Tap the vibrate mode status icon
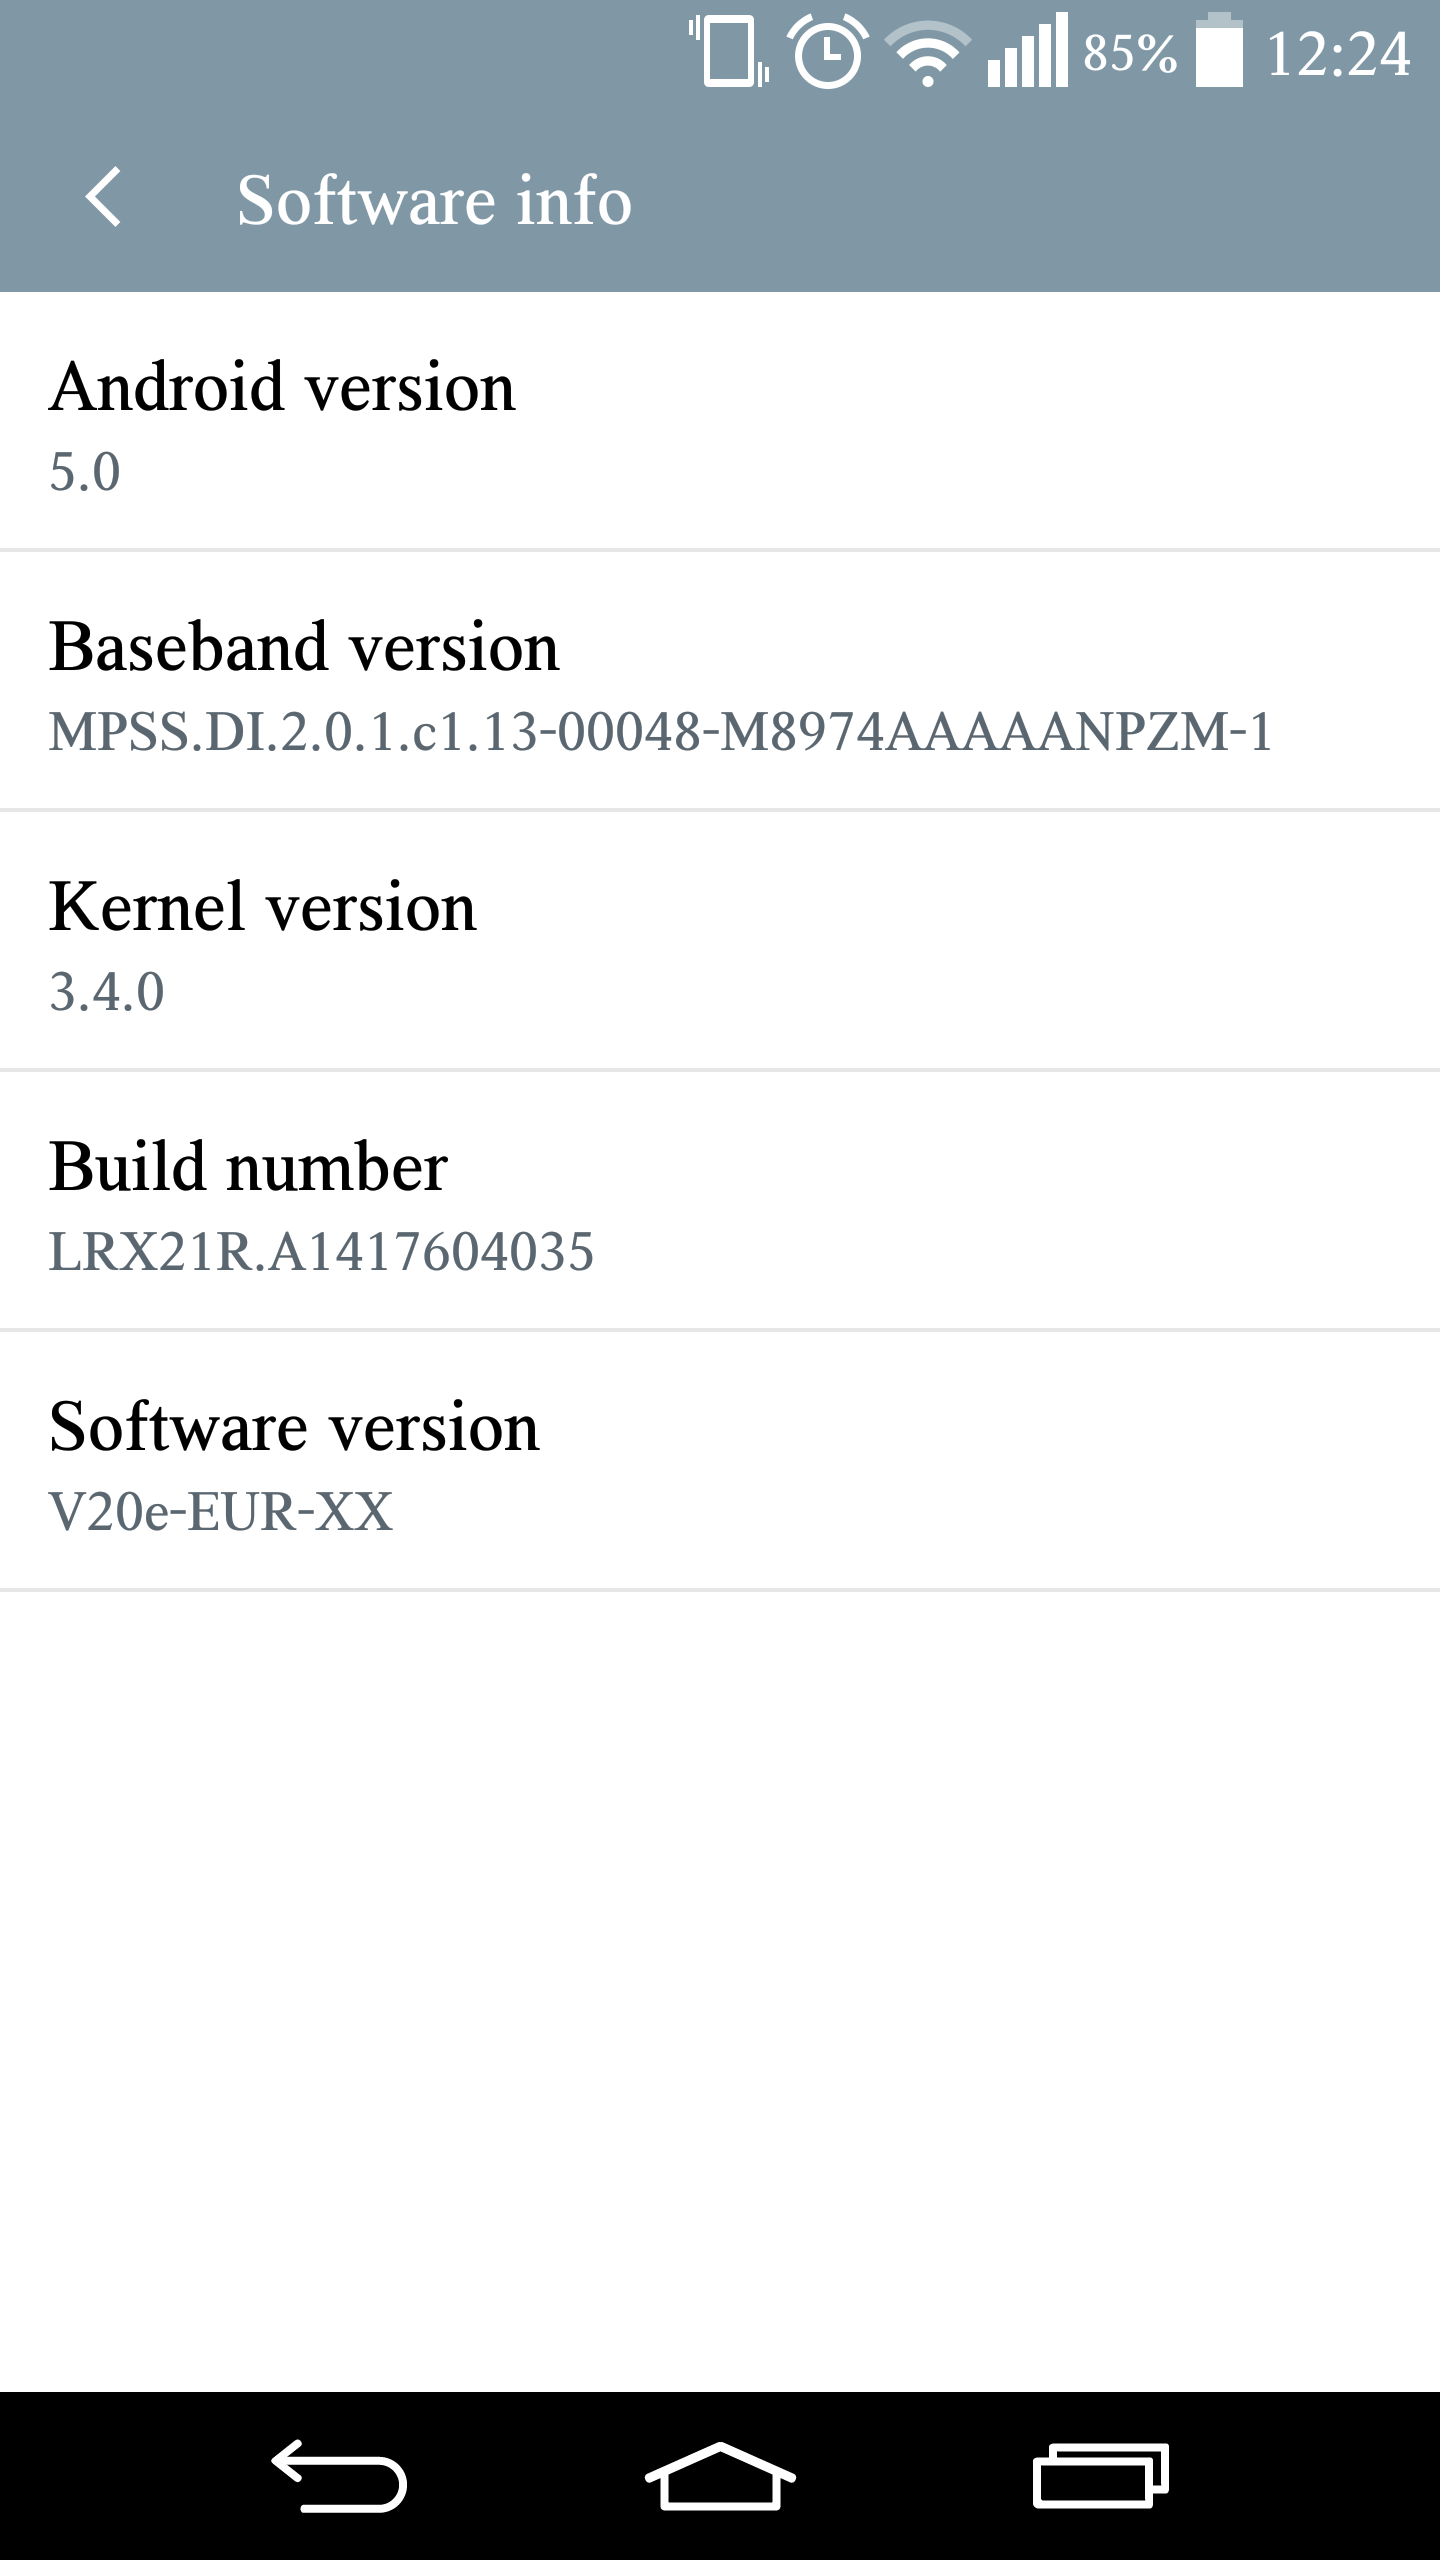The height and width of the screenshot is (2560, 1440). [x=729, y=52]
